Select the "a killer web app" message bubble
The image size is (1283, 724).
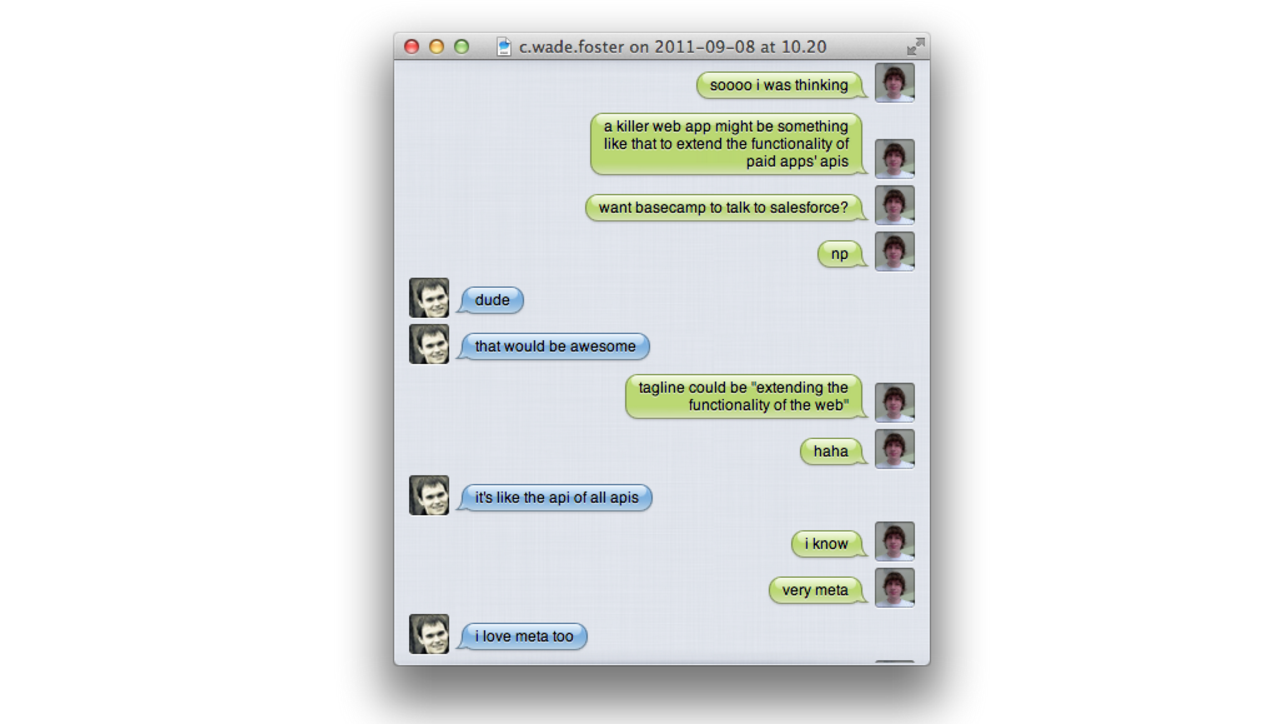point(728,144)
